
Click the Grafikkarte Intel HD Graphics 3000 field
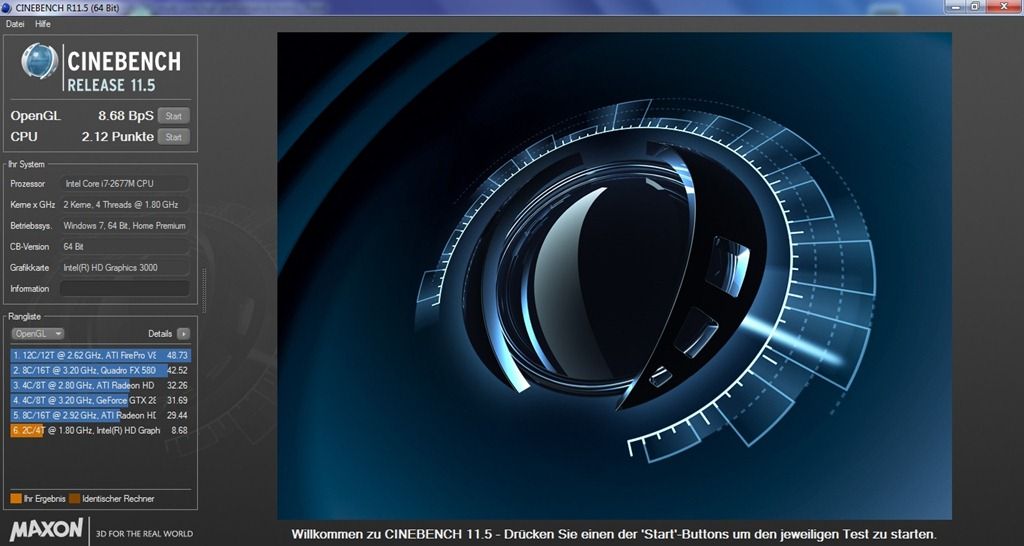click(x=125, y=267)
